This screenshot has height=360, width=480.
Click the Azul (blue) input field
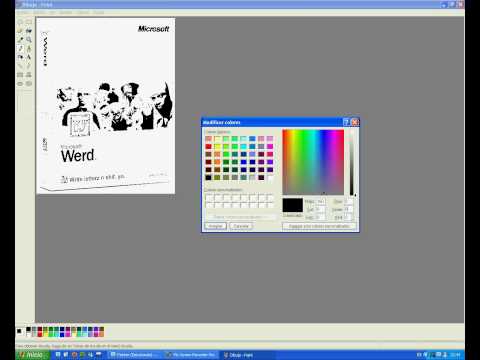[348, 217]
